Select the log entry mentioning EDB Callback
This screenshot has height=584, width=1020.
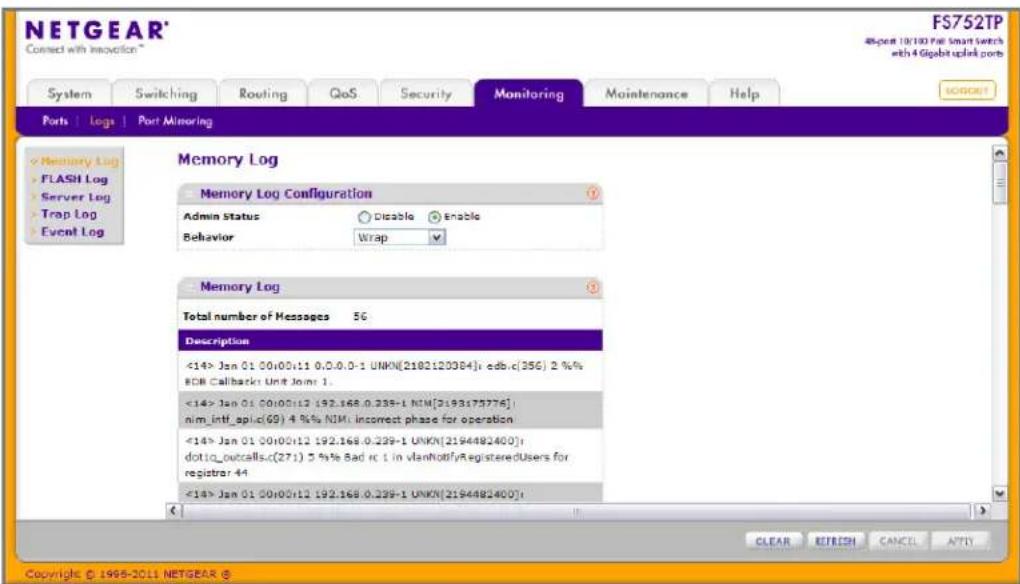[x=390, y=373]
